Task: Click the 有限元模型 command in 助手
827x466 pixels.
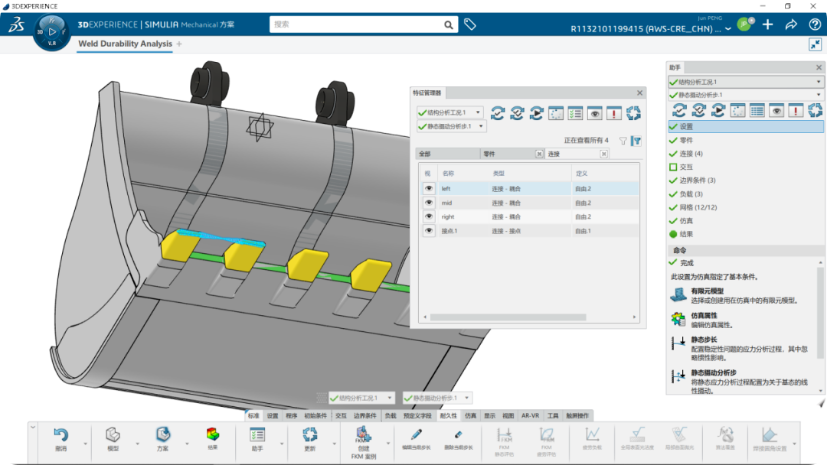Action: (734, 295)
